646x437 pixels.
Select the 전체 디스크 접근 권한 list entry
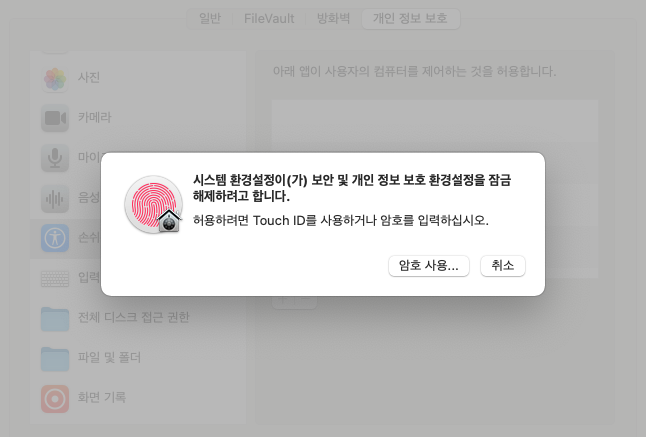click(x=138, y=319)
